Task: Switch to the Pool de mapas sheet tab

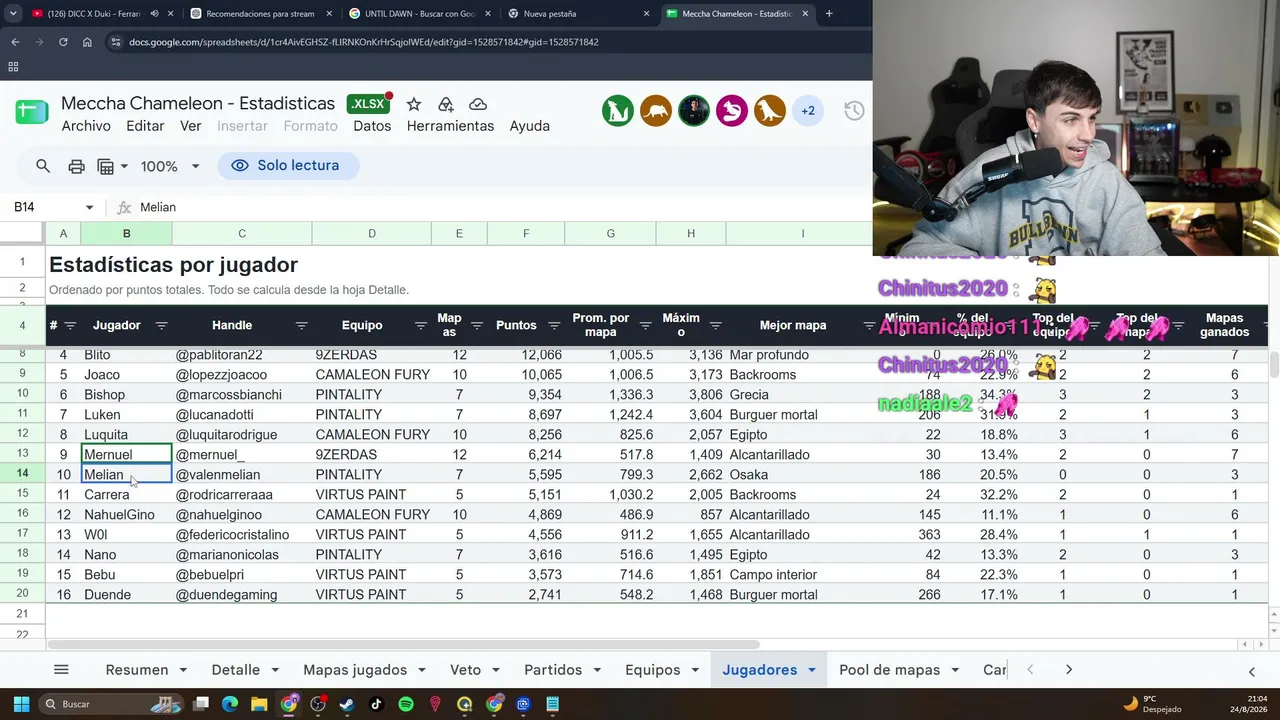Action: pyautogui.click(x=890, y=670)
